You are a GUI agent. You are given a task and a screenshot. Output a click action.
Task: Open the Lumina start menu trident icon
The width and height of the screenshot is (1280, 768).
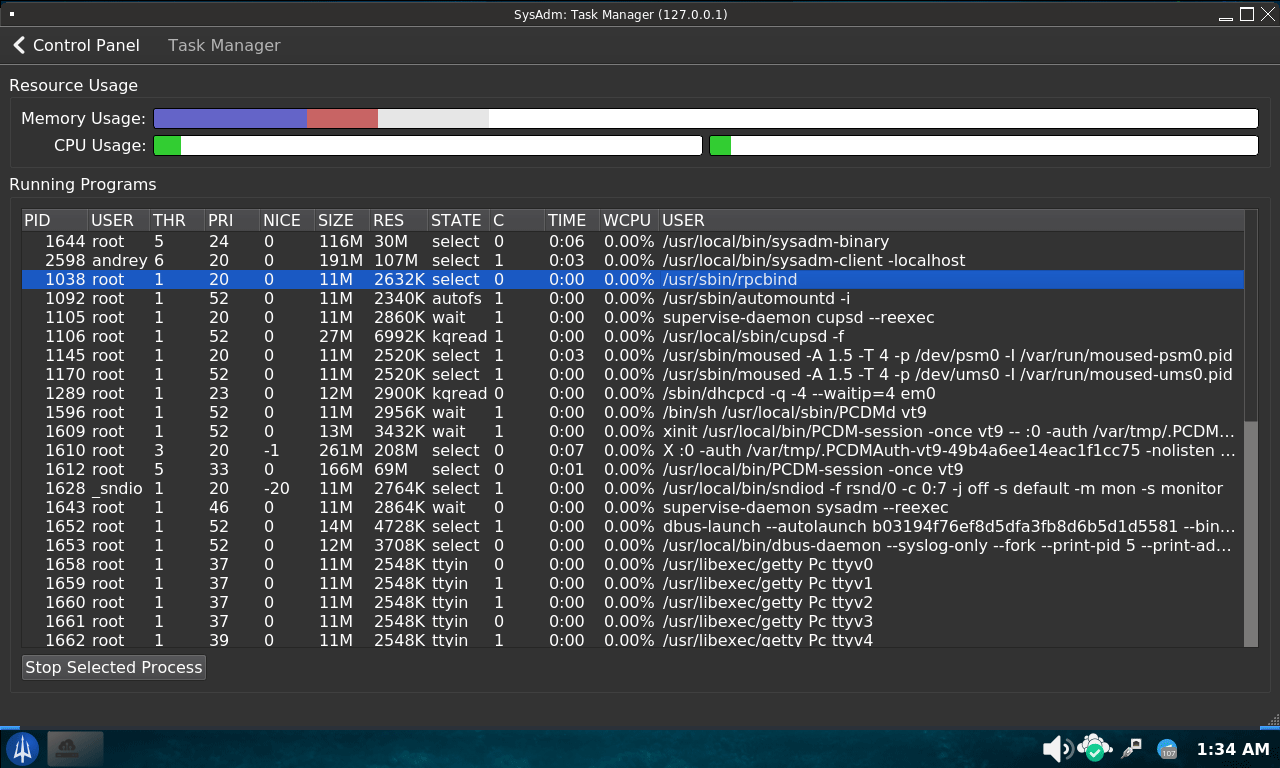pos(23,748)
